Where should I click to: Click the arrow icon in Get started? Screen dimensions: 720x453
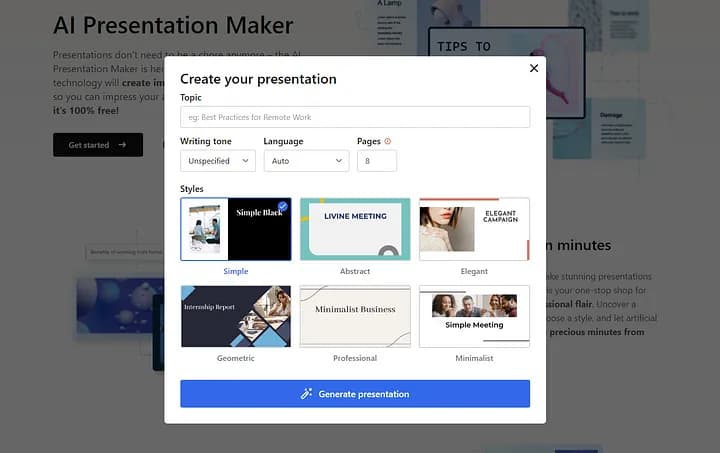pos(122,145)
